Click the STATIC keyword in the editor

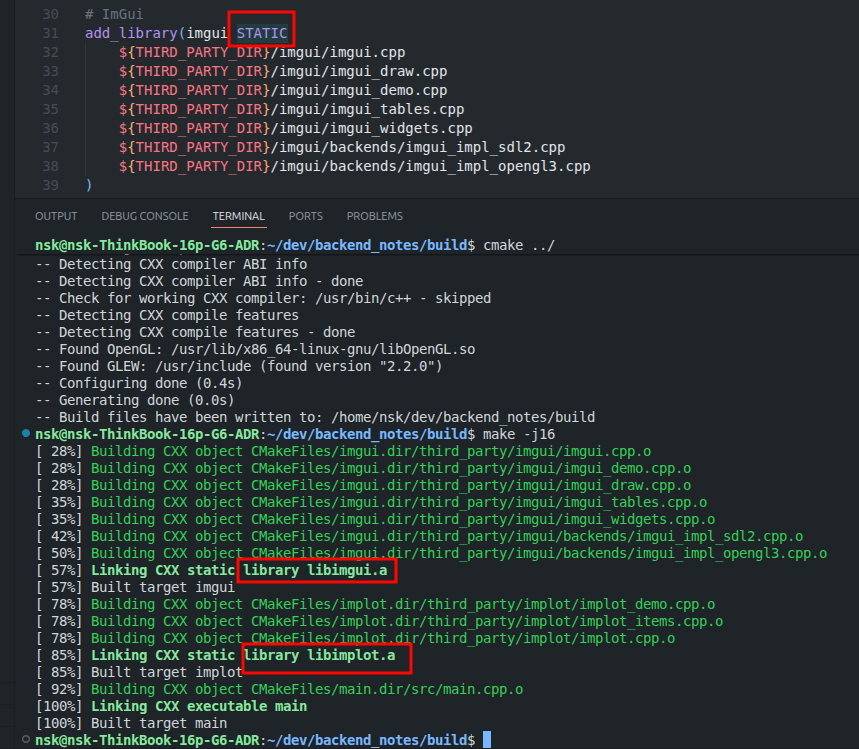(x=262, y=33)
